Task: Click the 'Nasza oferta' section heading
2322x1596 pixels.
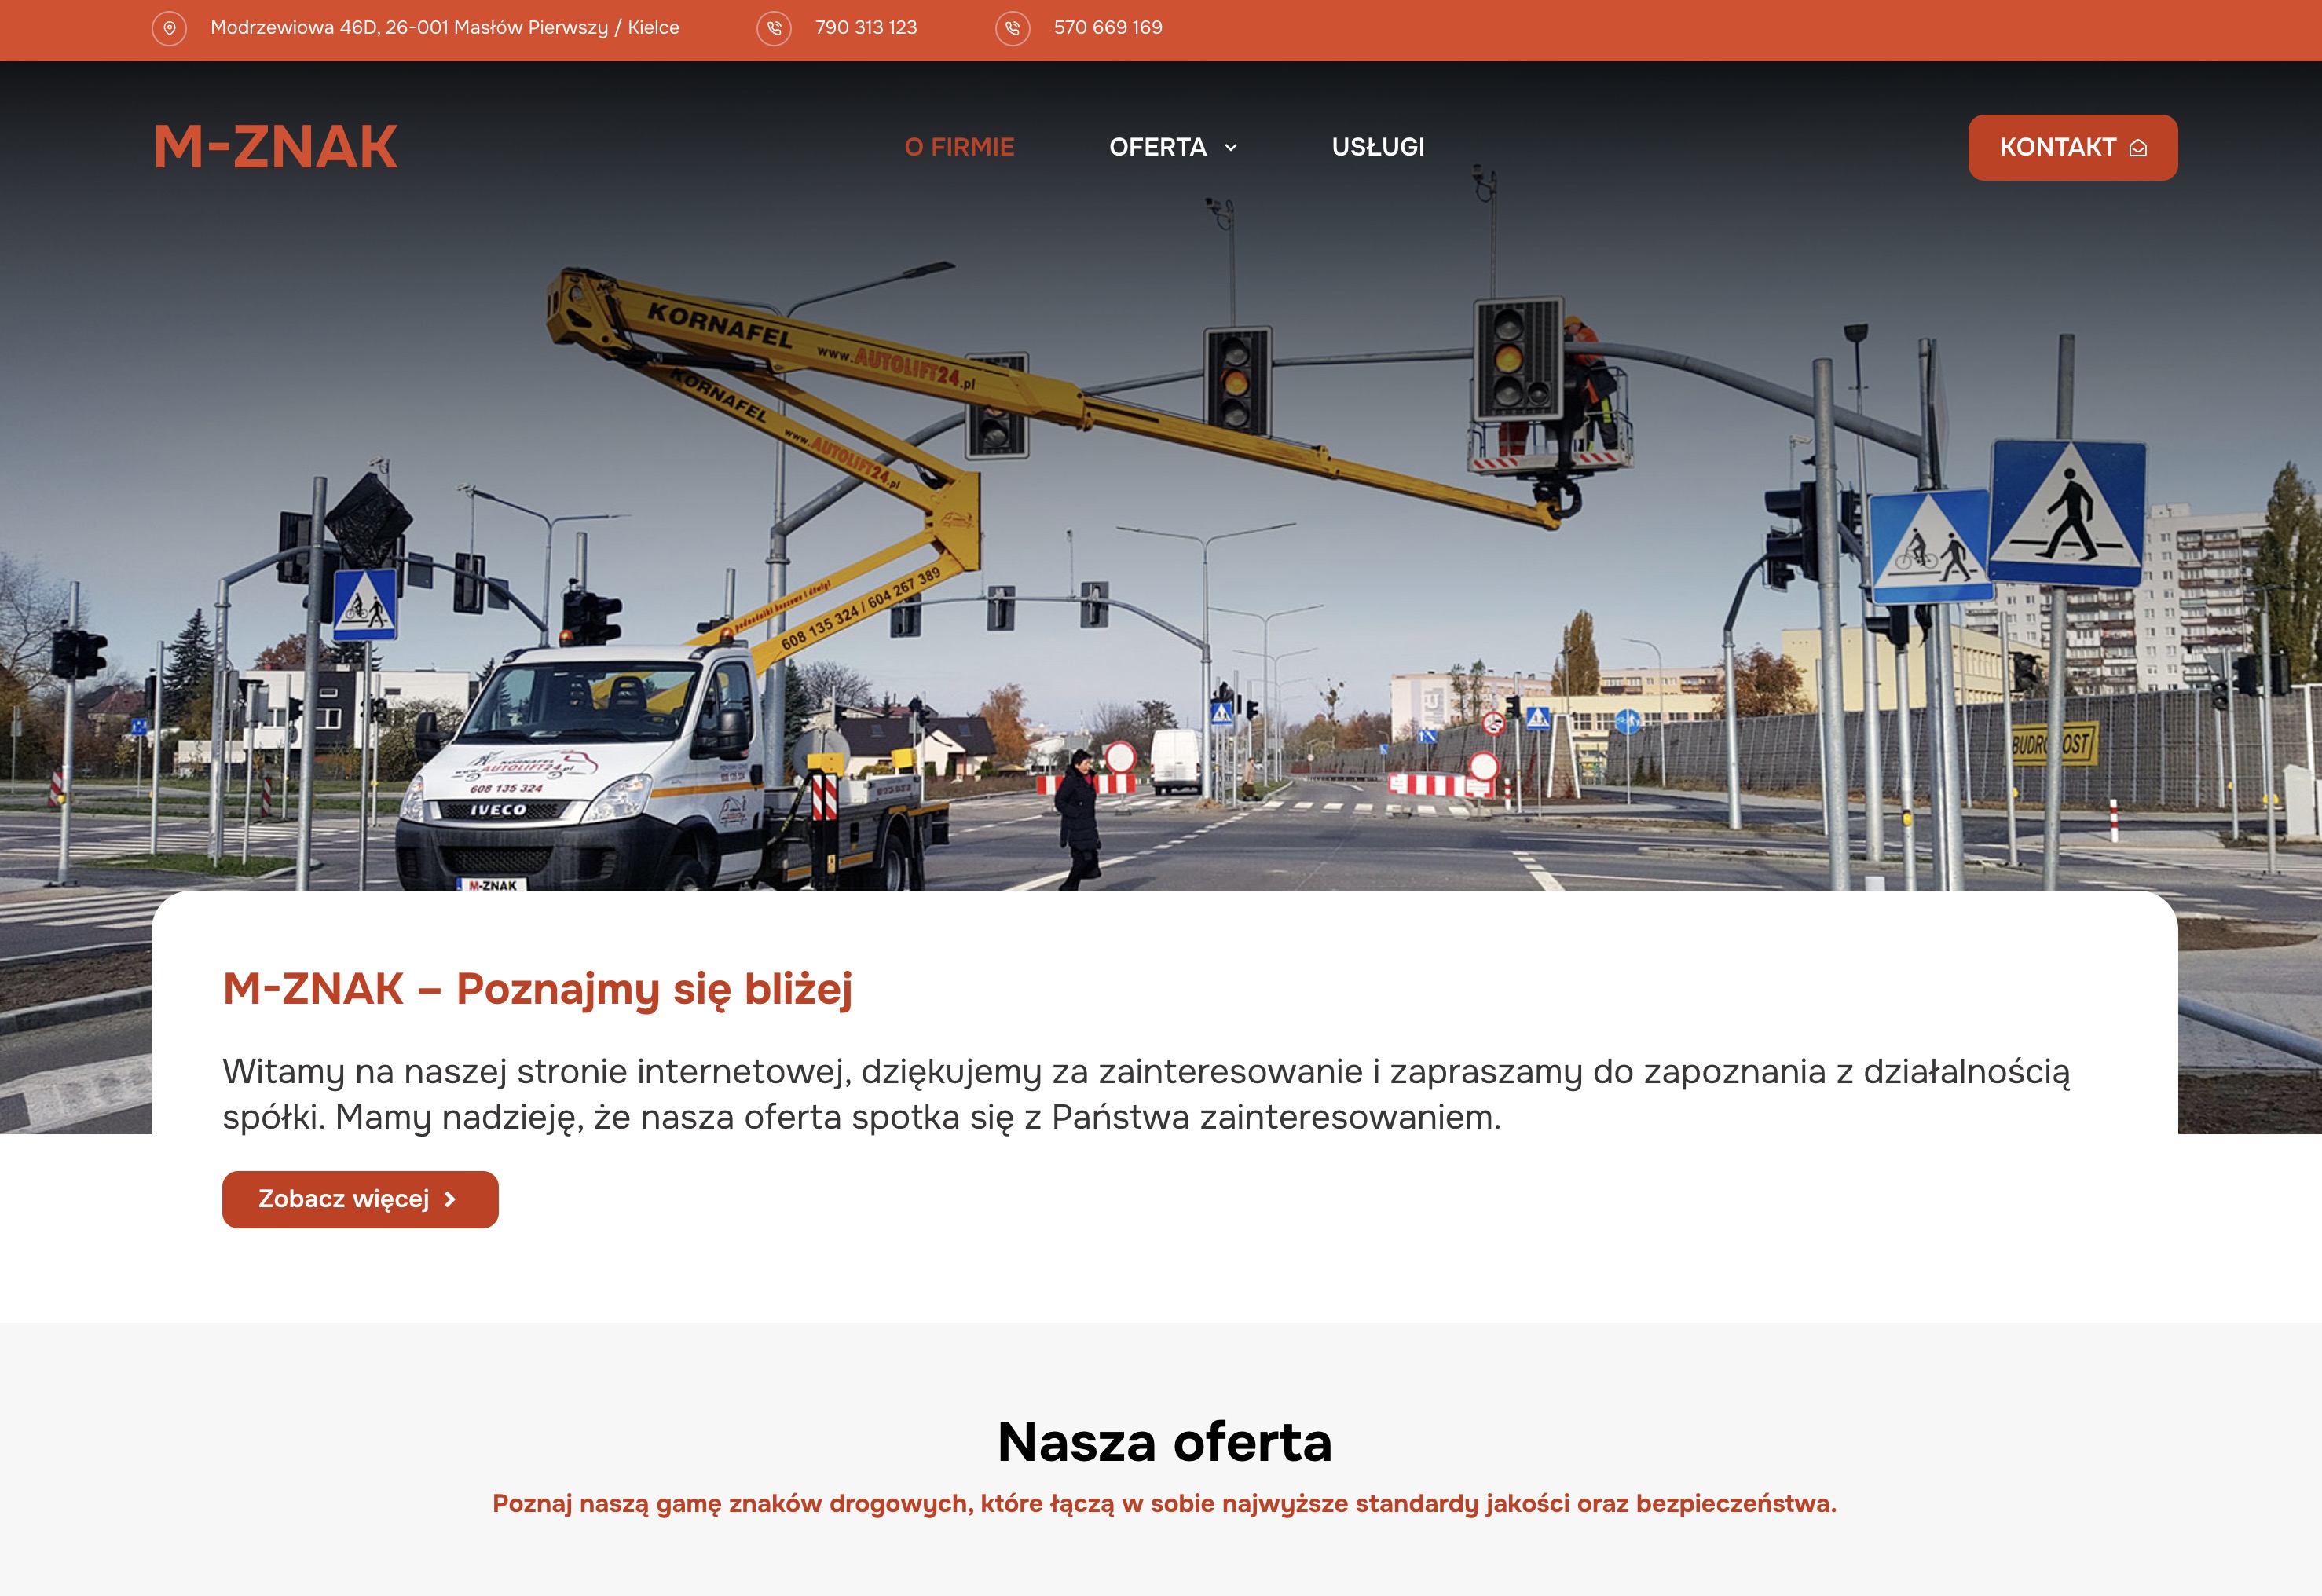Action: 1164,1442
